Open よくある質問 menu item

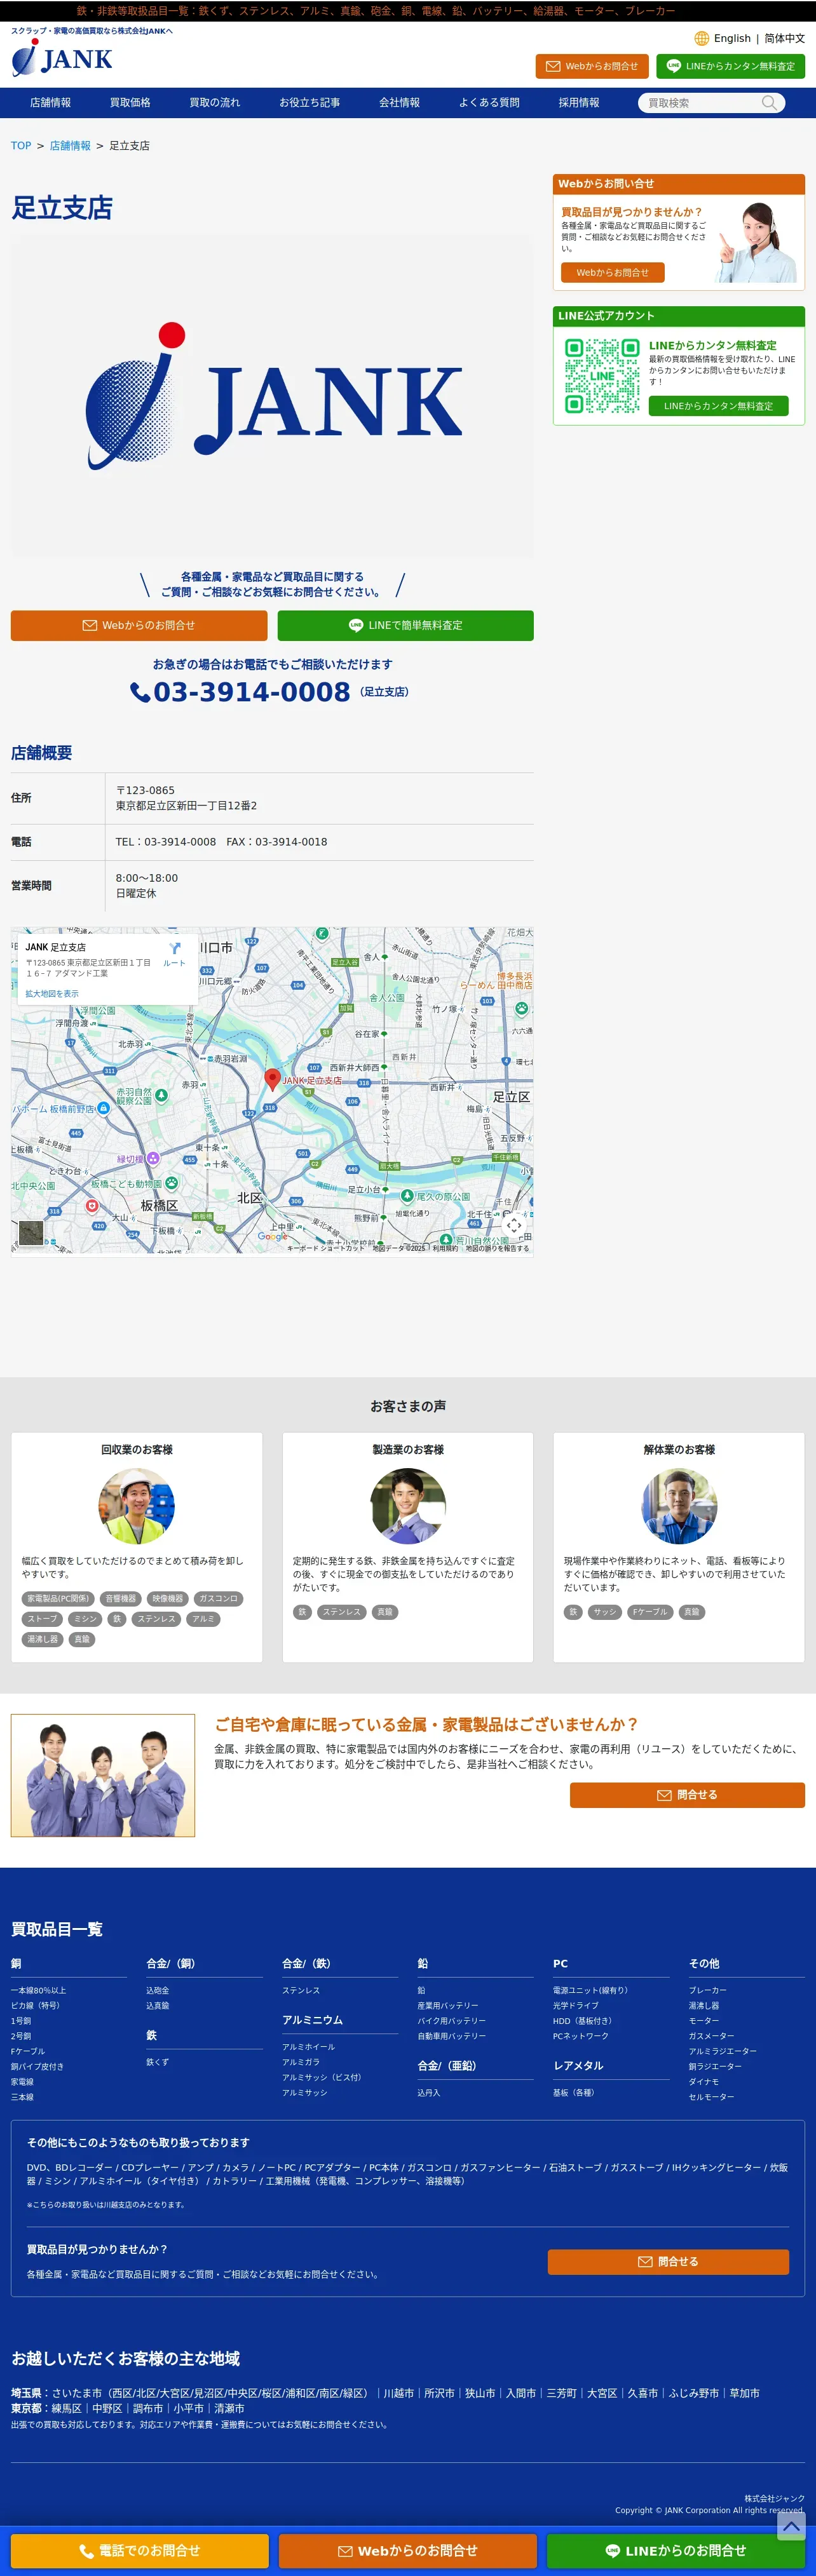(489, 103)
